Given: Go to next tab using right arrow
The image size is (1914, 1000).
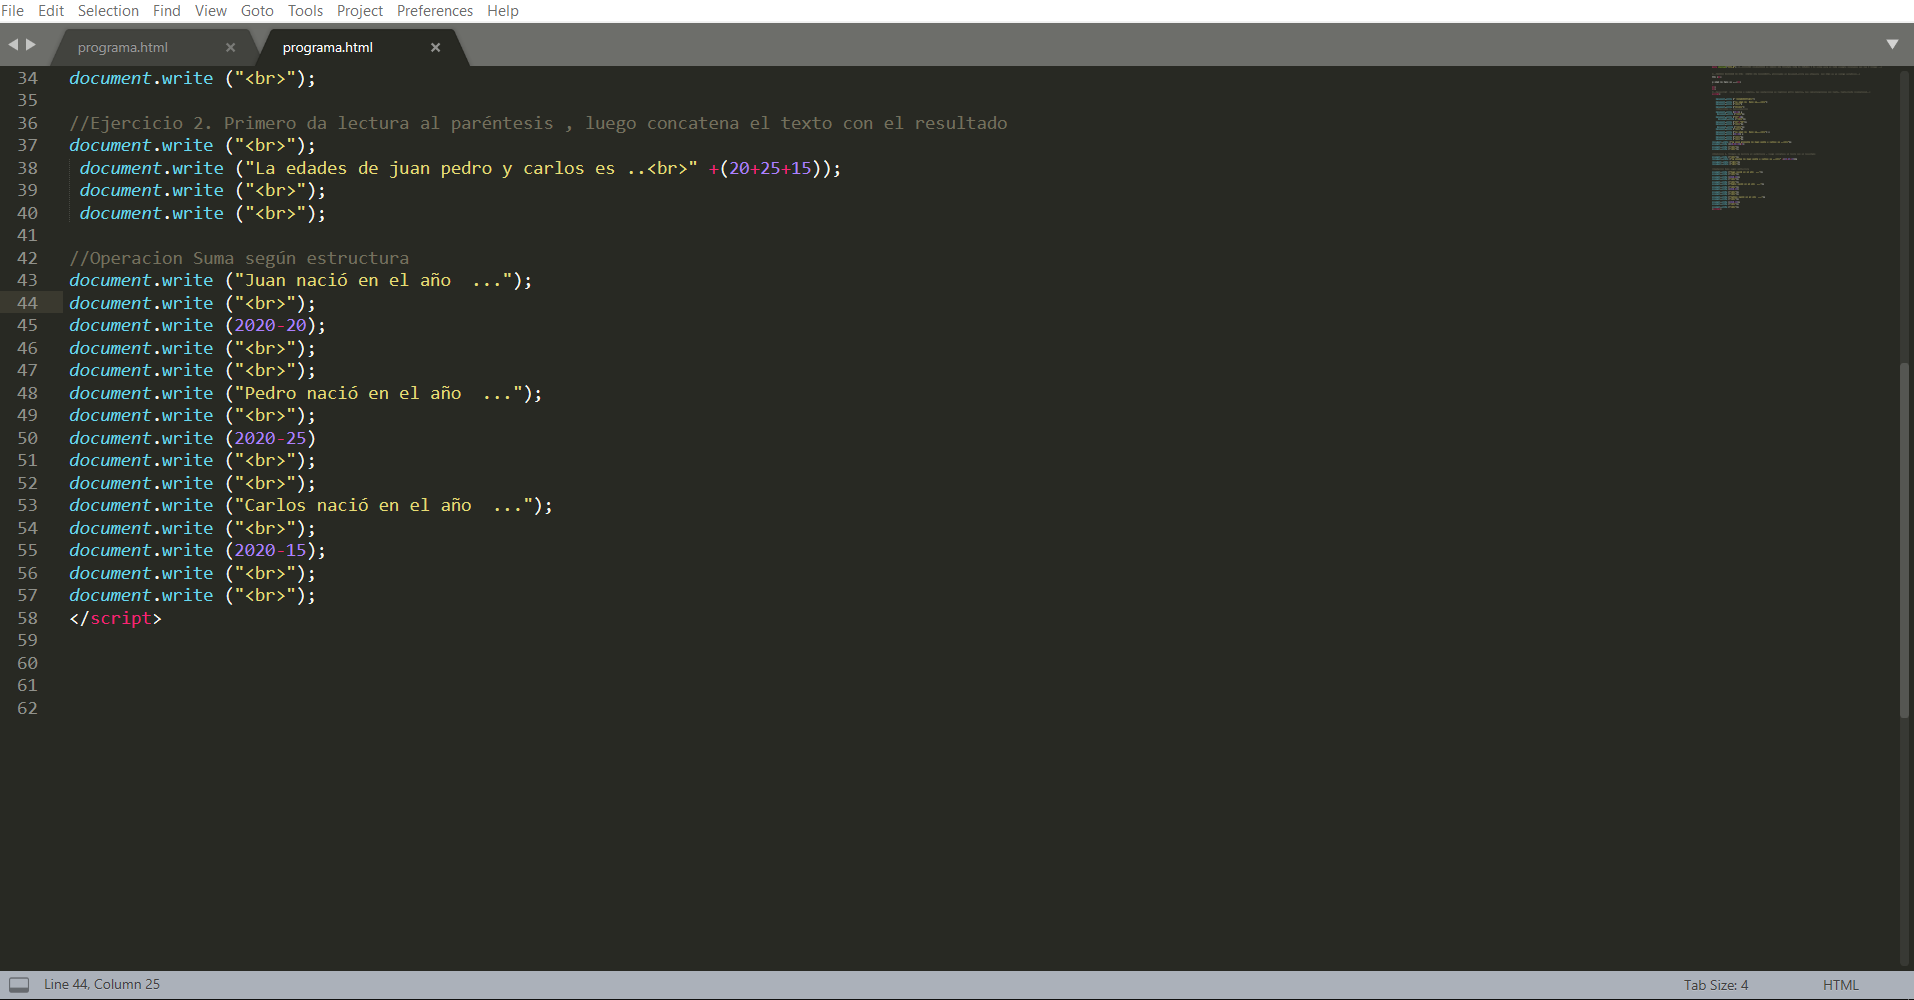Looking at the screenshot, I should tap(31, 45).
